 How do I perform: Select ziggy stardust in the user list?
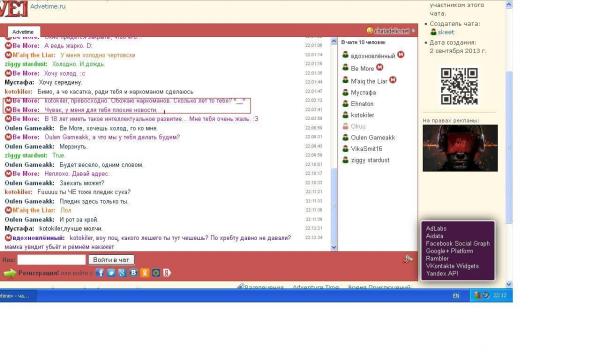click(370, 160)
